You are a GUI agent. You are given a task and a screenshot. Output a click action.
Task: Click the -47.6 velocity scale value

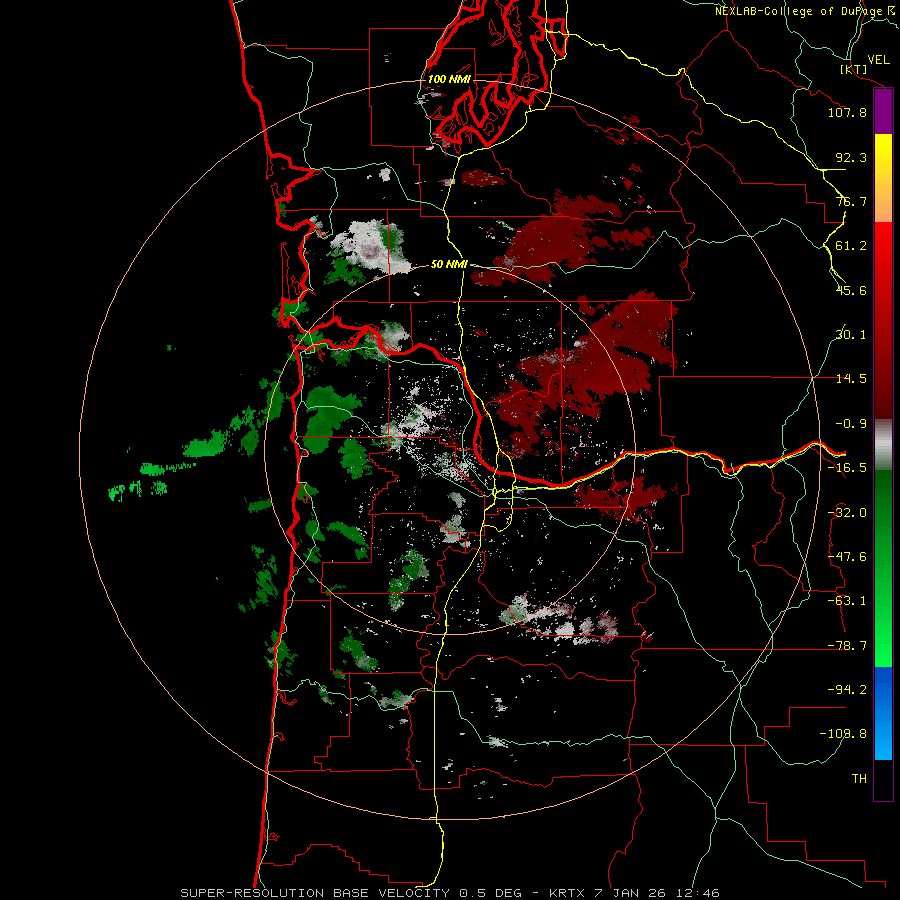[x=847, y=557]
